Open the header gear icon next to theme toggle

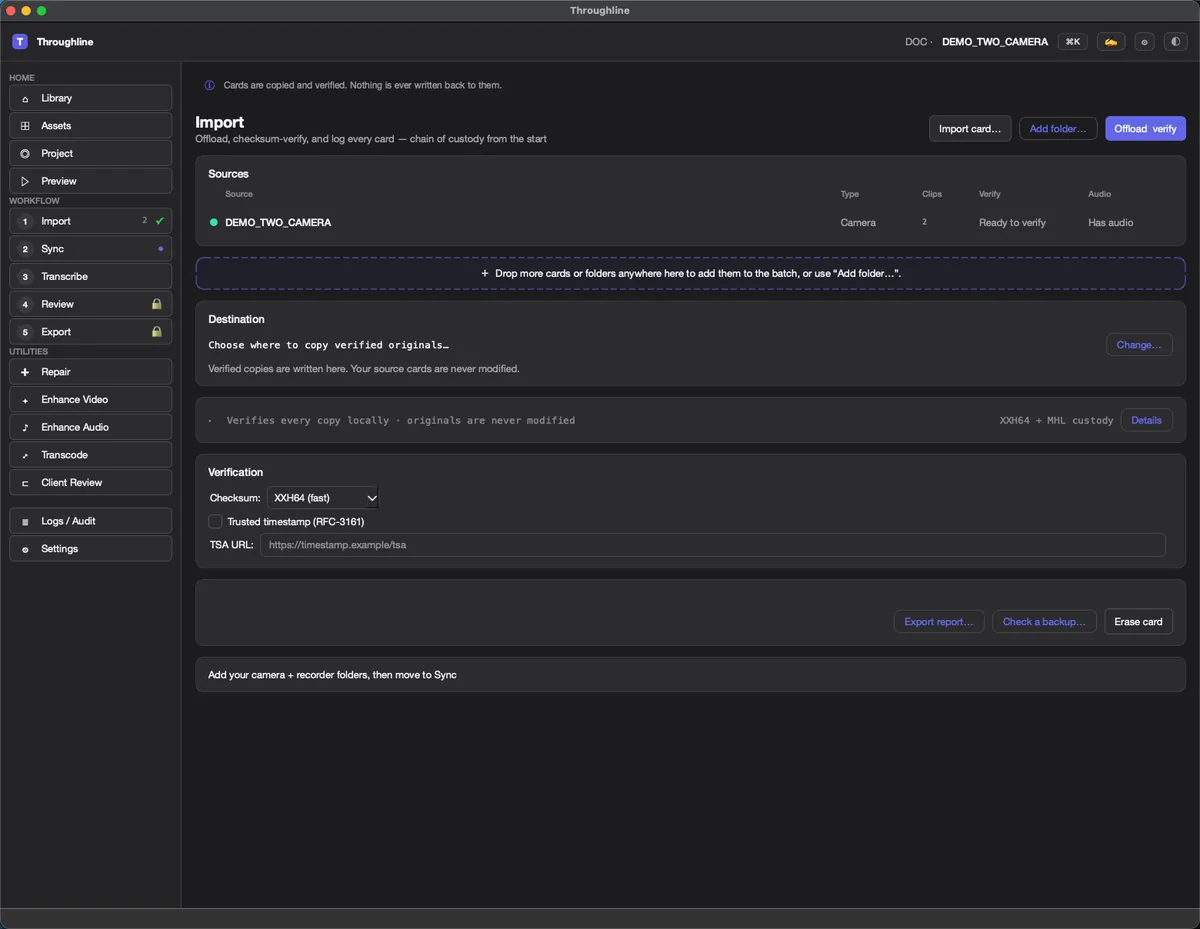(1145, 42)
